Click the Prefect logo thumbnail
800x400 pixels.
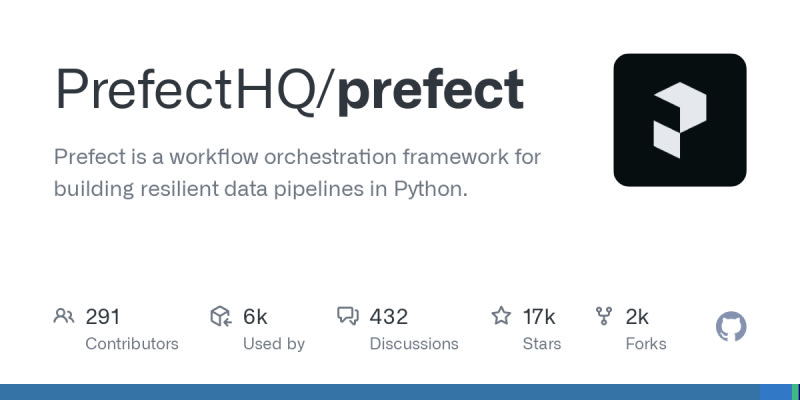tap(680, 120)
